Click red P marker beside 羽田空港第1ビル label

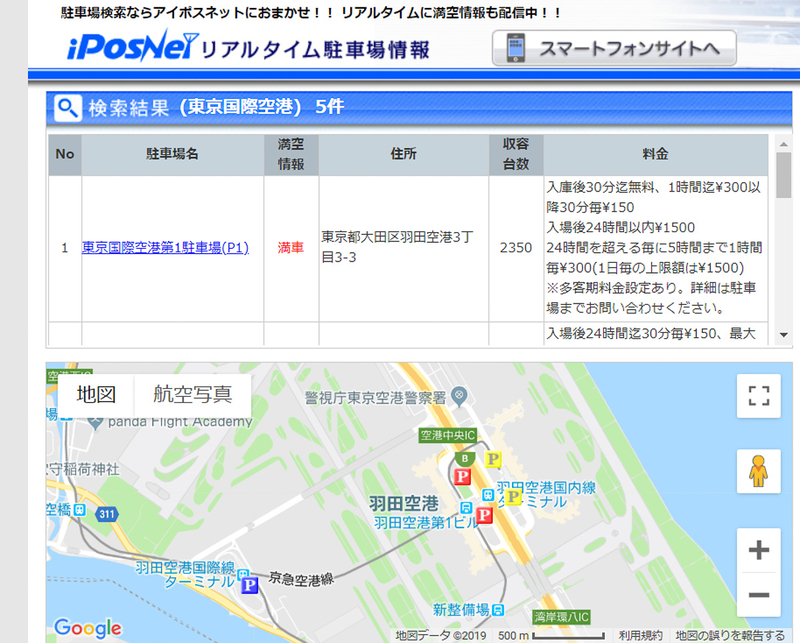[x=484, y=515]
